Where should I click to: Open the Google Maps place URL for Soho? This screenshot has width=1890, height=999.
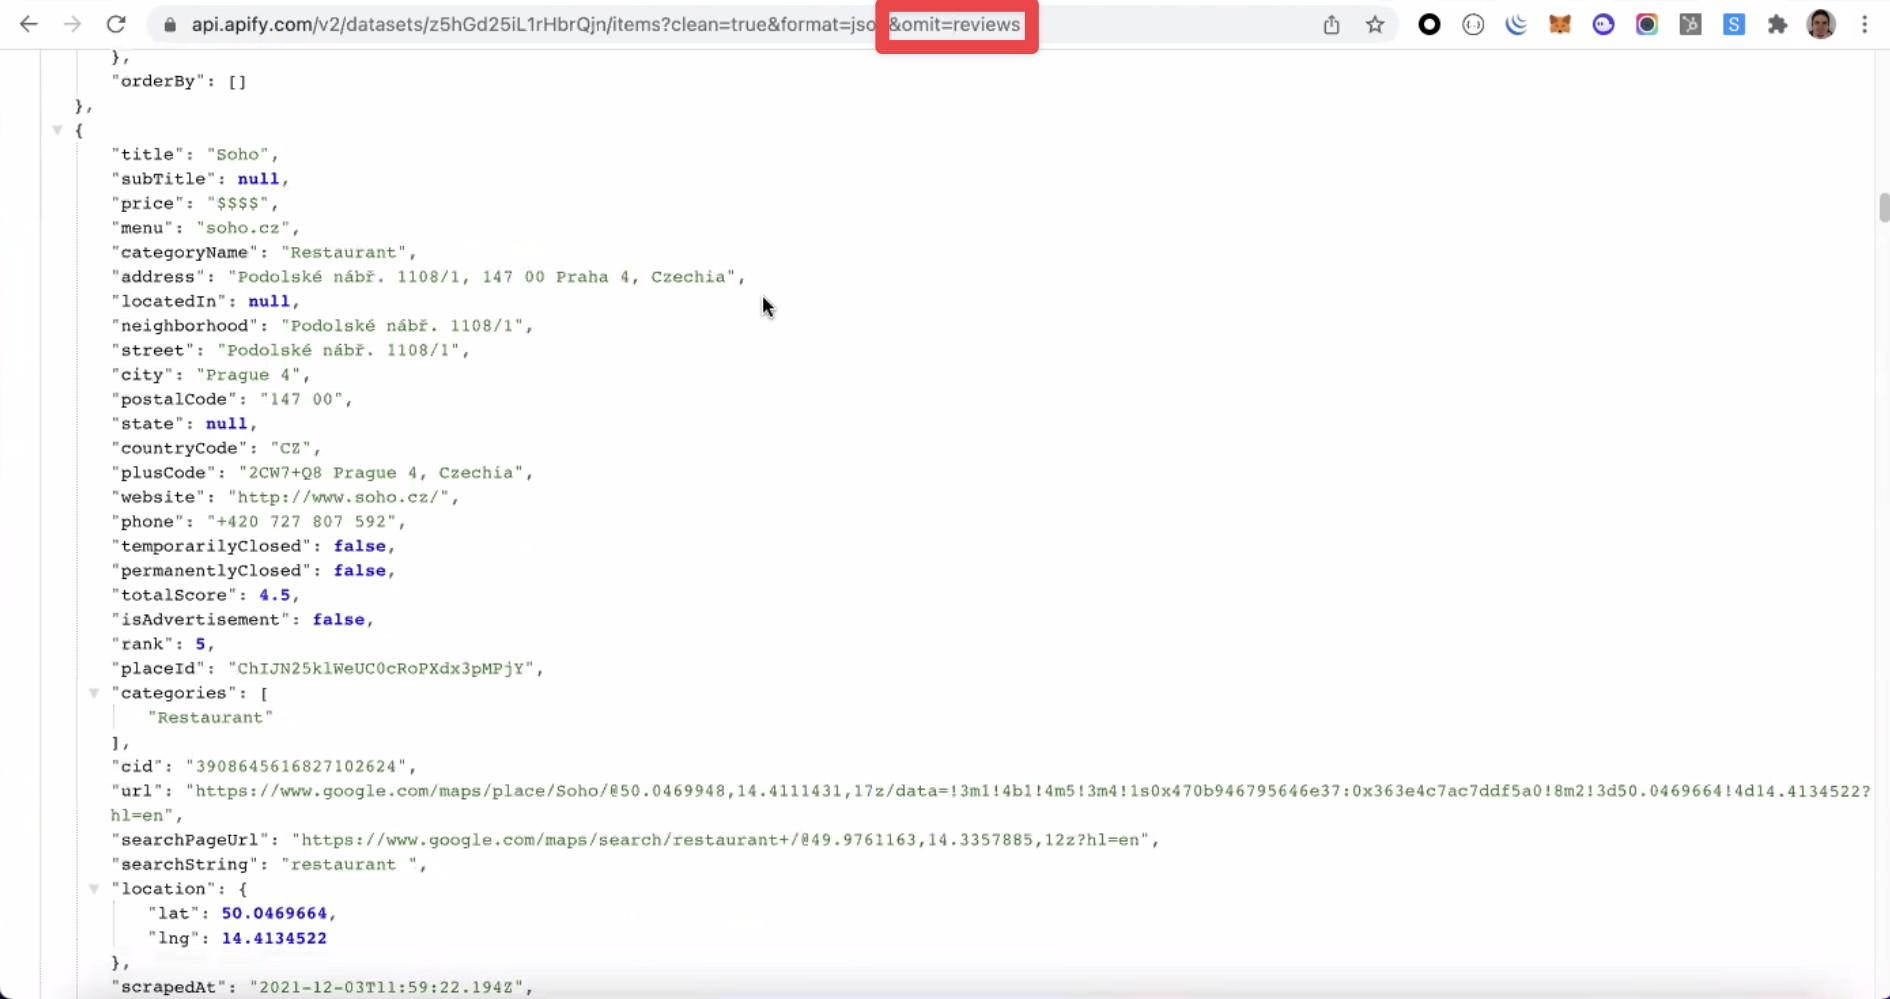[x=800, y=791]
